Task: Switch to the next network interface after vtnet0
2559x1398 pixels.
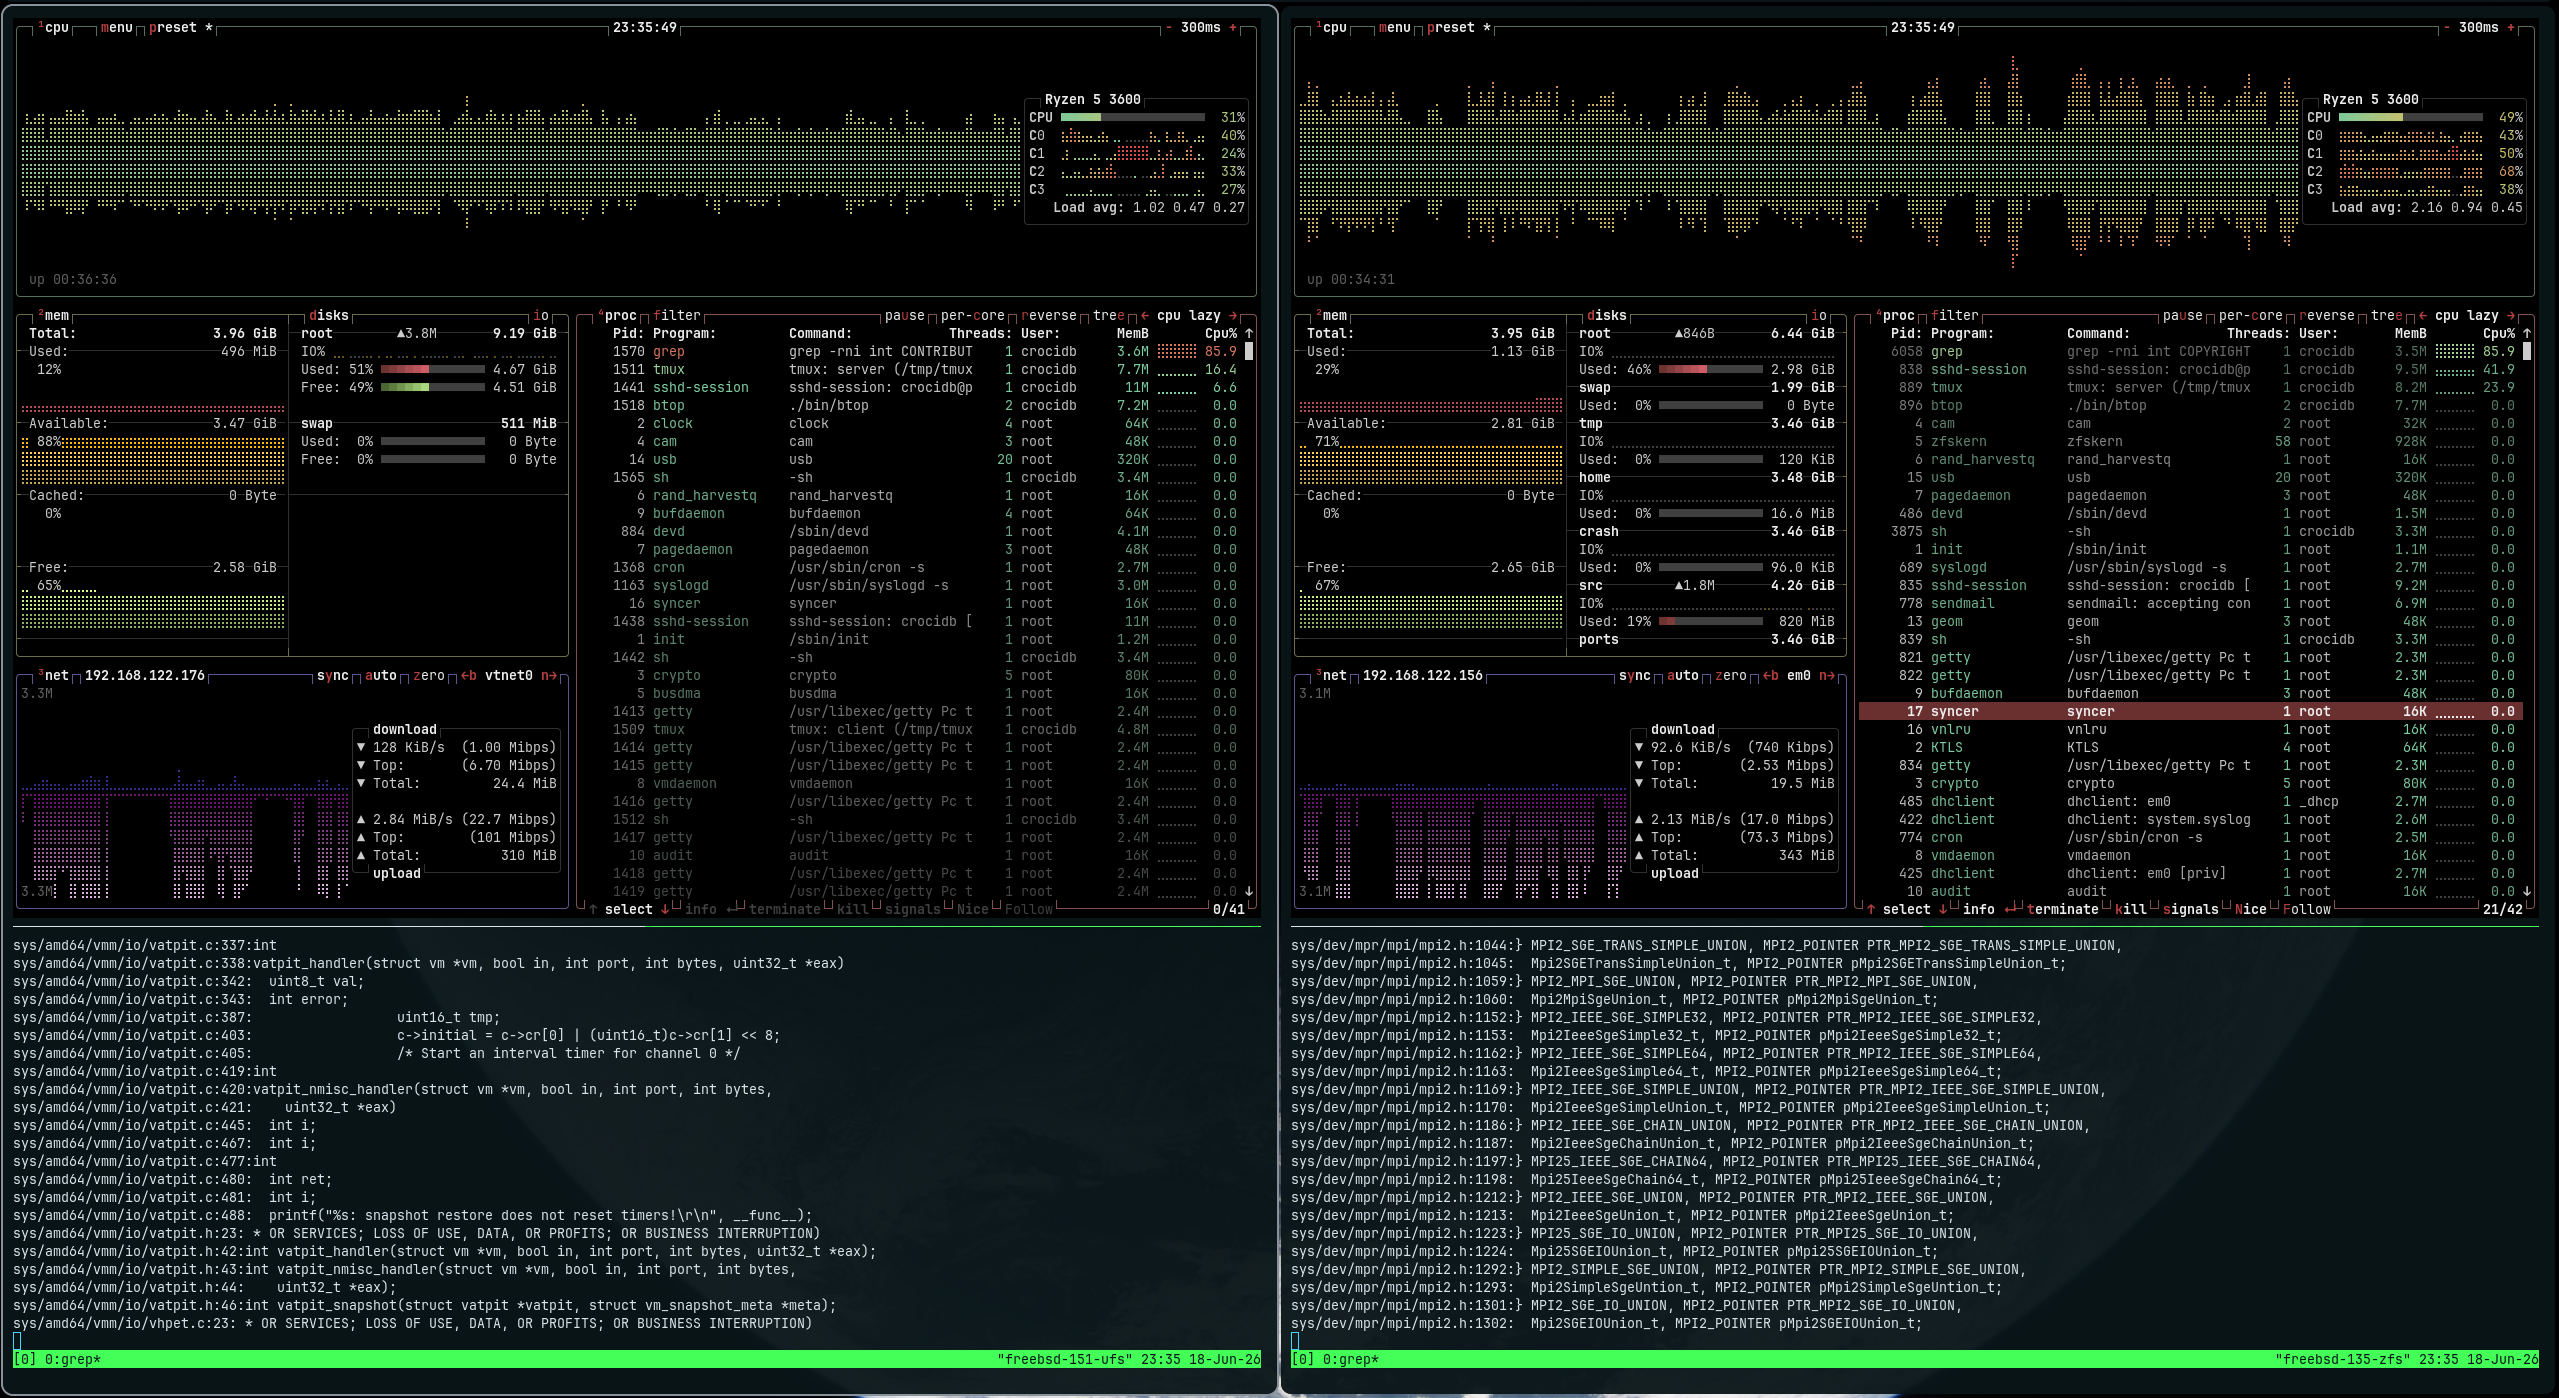Action: [548, 676]
